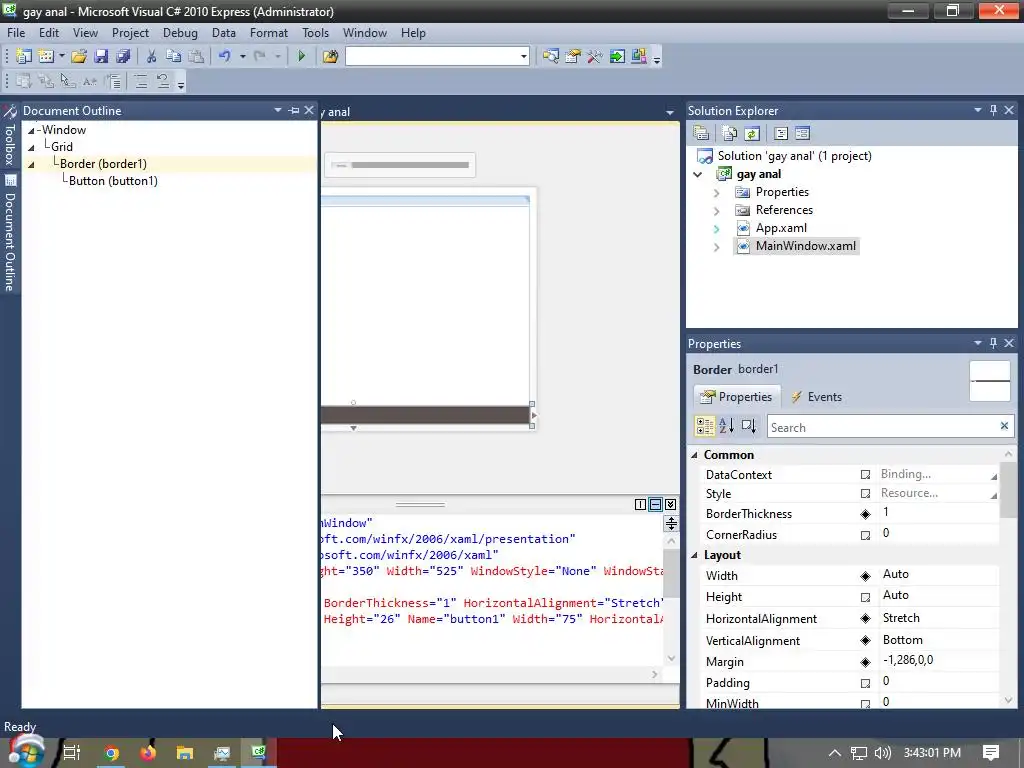Click the Solution Explorer Properties icon
Screen dimensions: 1024x768
click(701, 134)
